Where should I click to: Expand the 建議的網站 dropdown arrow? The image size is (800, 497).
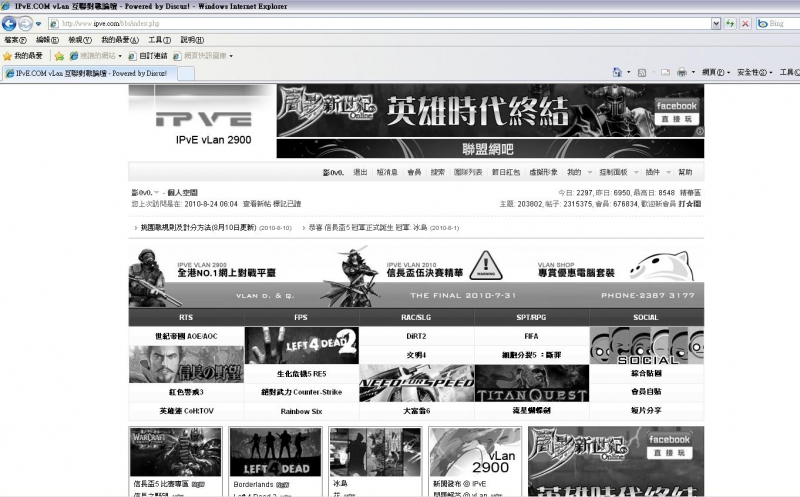(120, 56)
